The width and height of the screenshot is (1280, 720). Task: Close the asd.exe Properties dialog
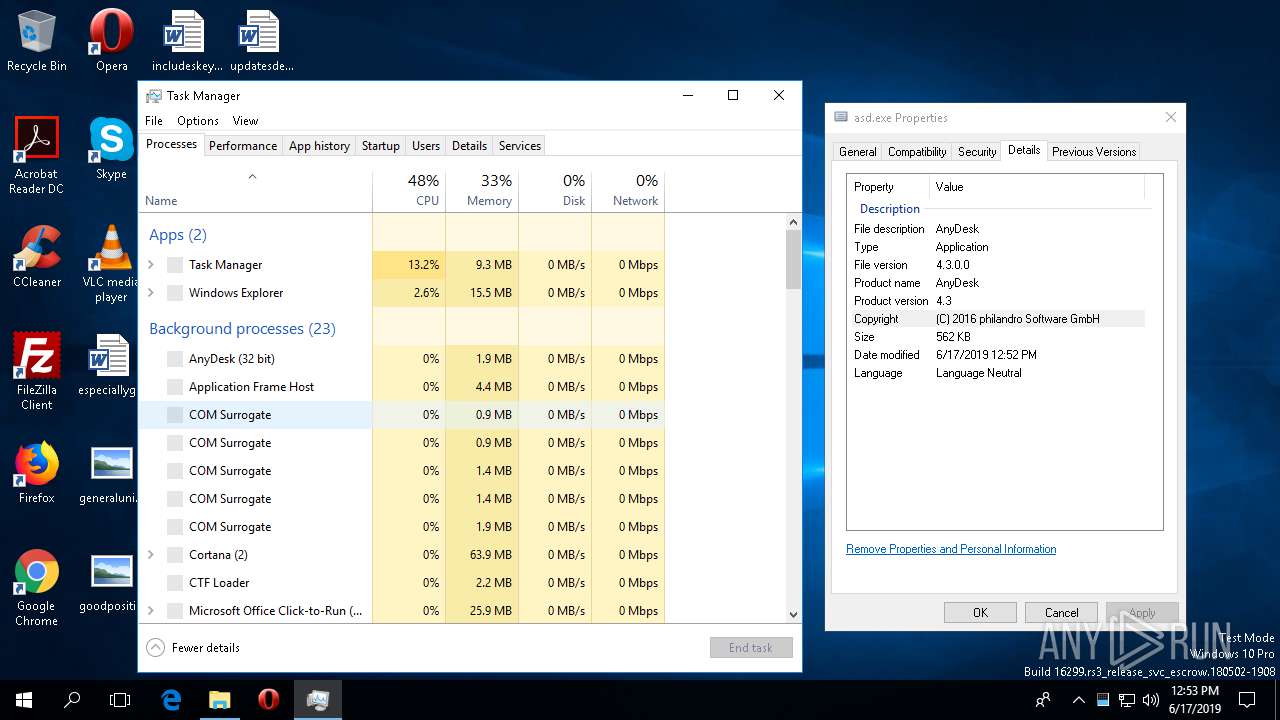click(x=1170, y=118)
